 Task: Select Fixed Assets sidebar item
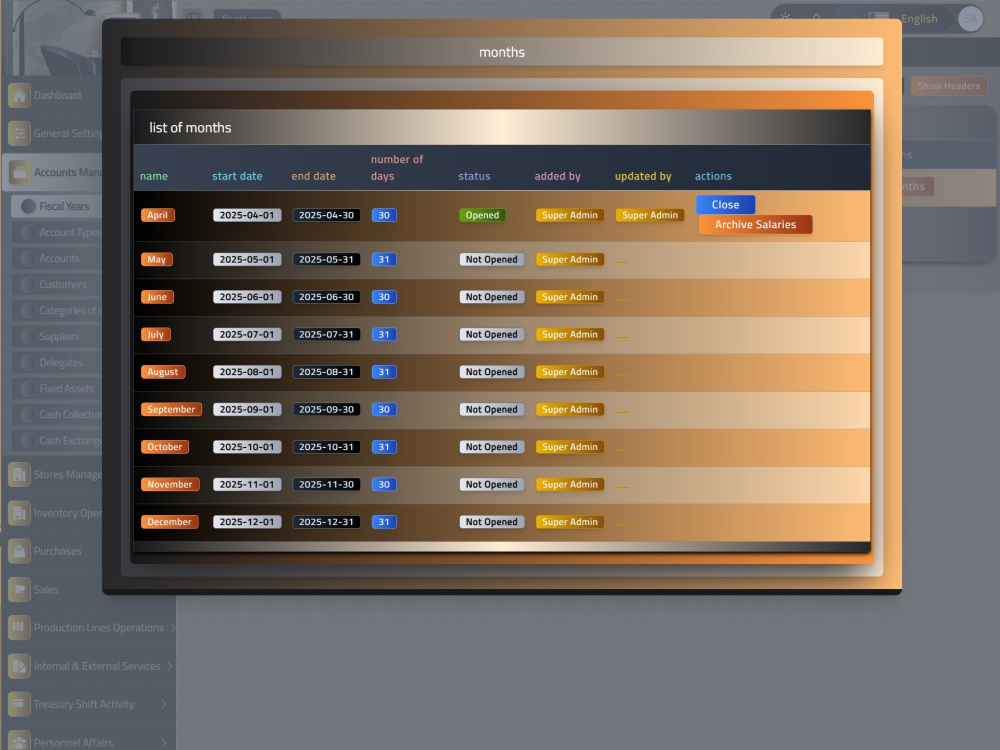[57, 388]
